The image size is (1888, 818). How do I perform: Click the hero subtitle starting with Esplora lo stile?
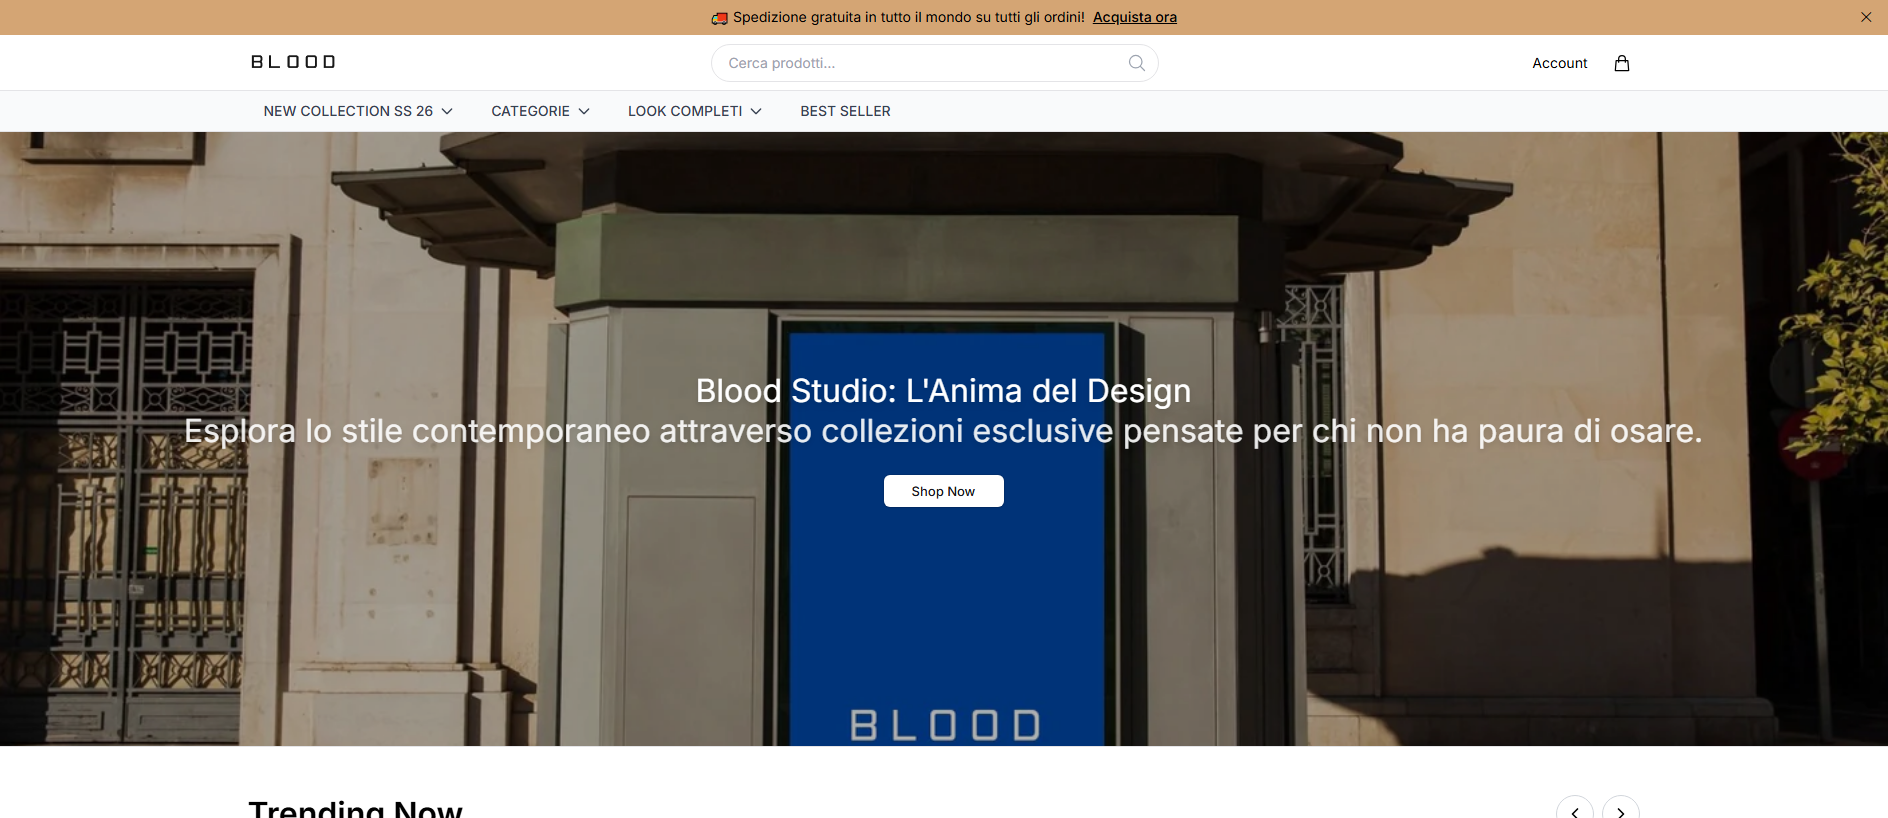(x=944, y=431)
